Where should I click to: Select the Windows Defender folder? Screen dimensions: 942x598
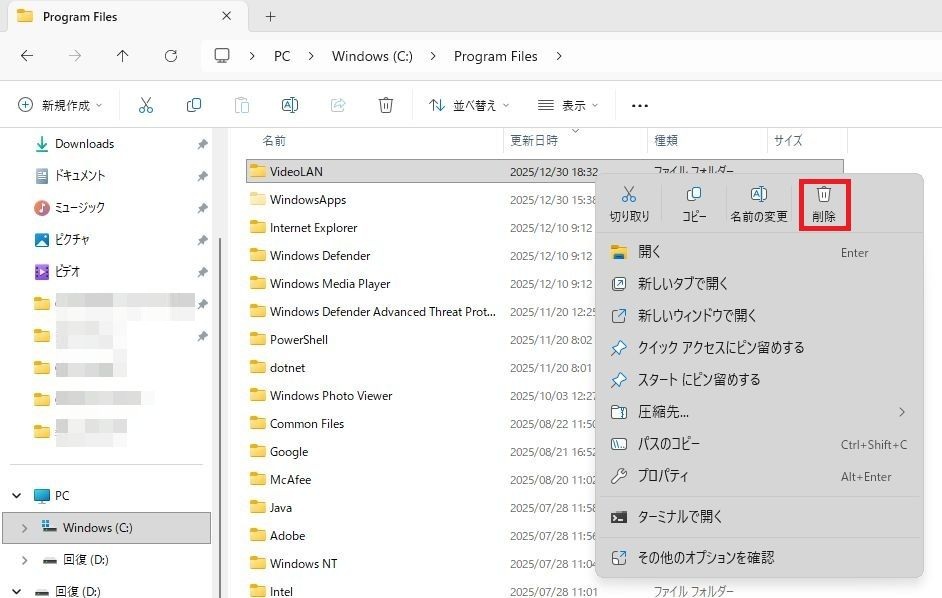coord(320,256)
